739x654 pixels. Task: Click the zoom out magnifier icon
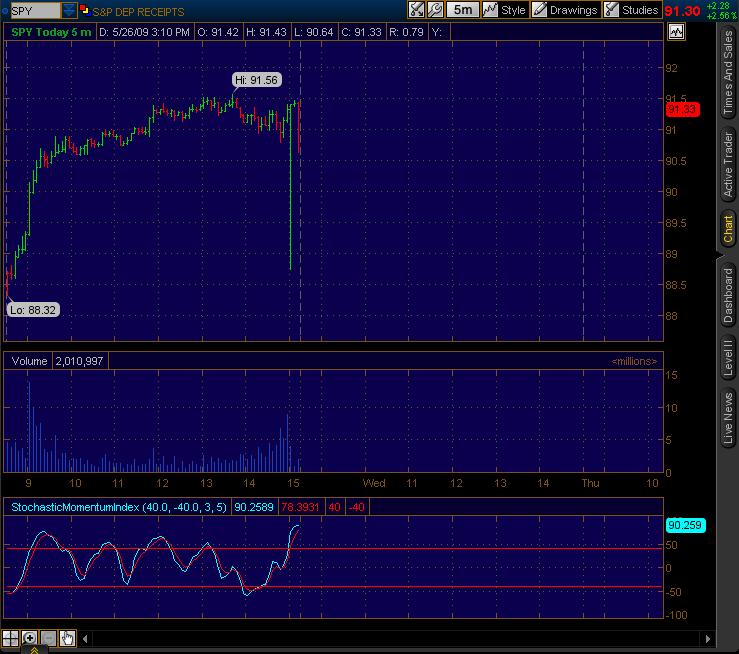pyautogui.click(x=48, y=638)
